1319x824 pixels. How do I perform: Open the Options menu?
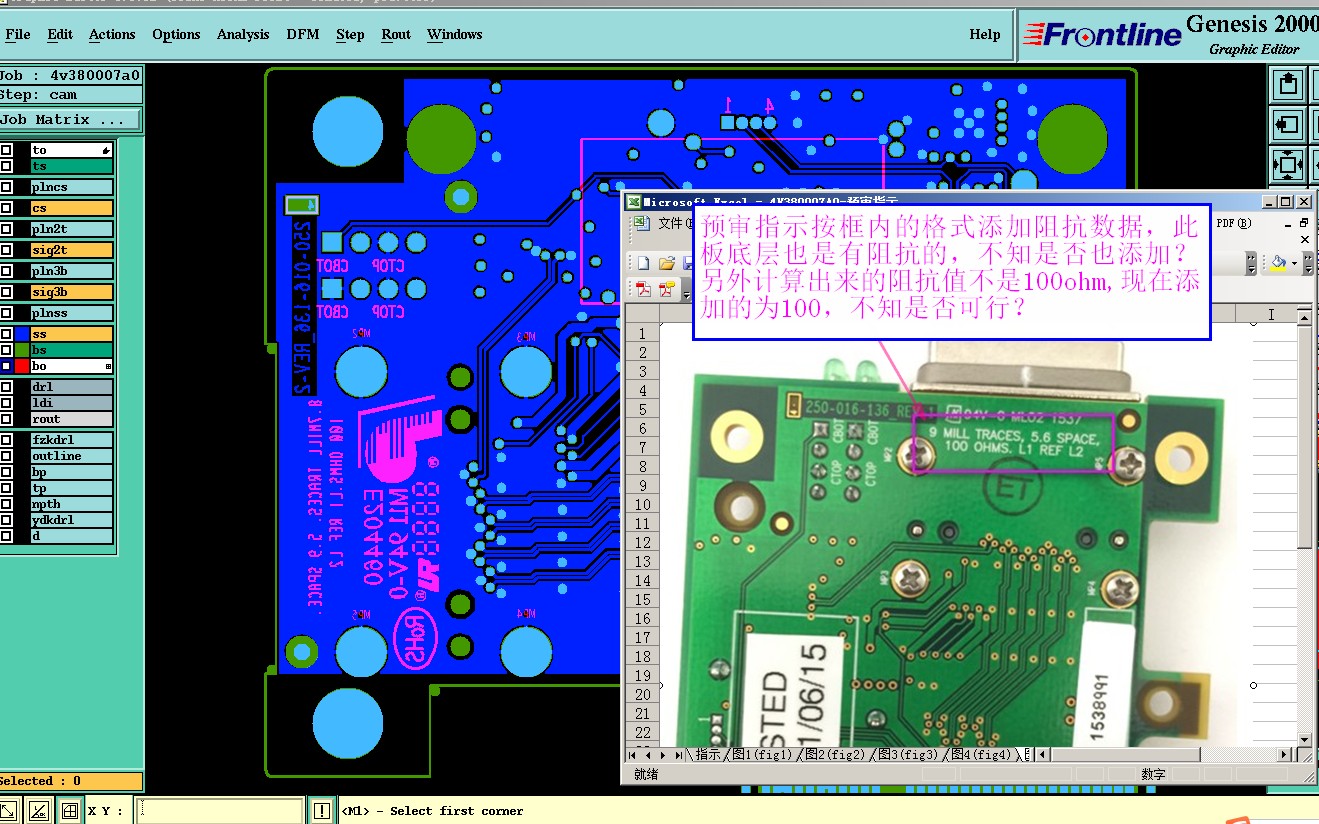tap(176, 34)
